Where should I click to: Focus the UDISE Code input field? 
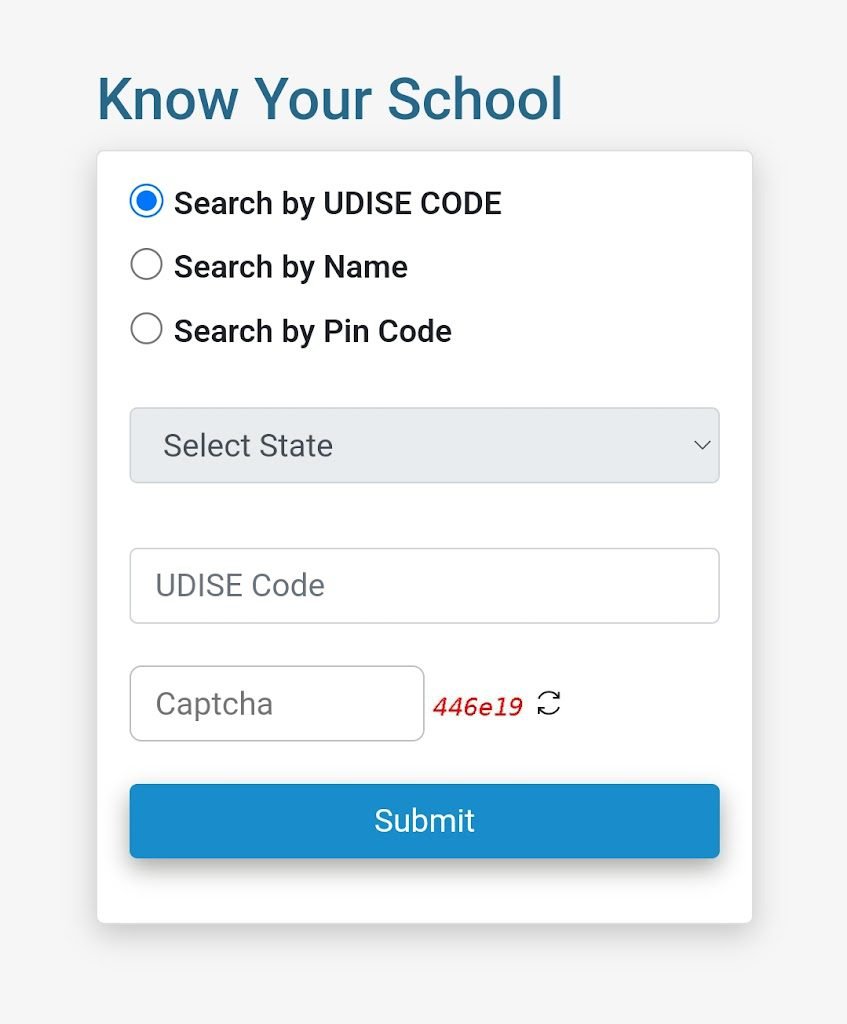click(424, 586)
